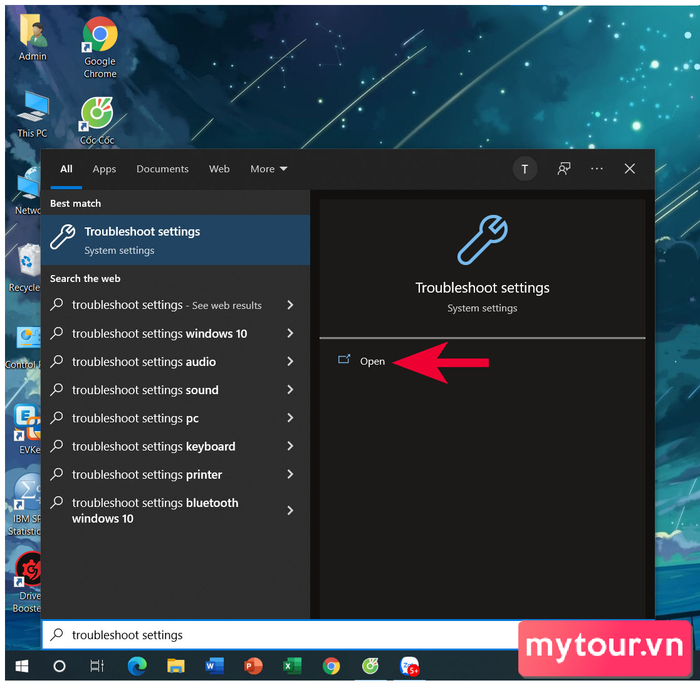This screenshot has width=700, height=688.
Task: Open Task View on taskbar
Action: point(97,666)
